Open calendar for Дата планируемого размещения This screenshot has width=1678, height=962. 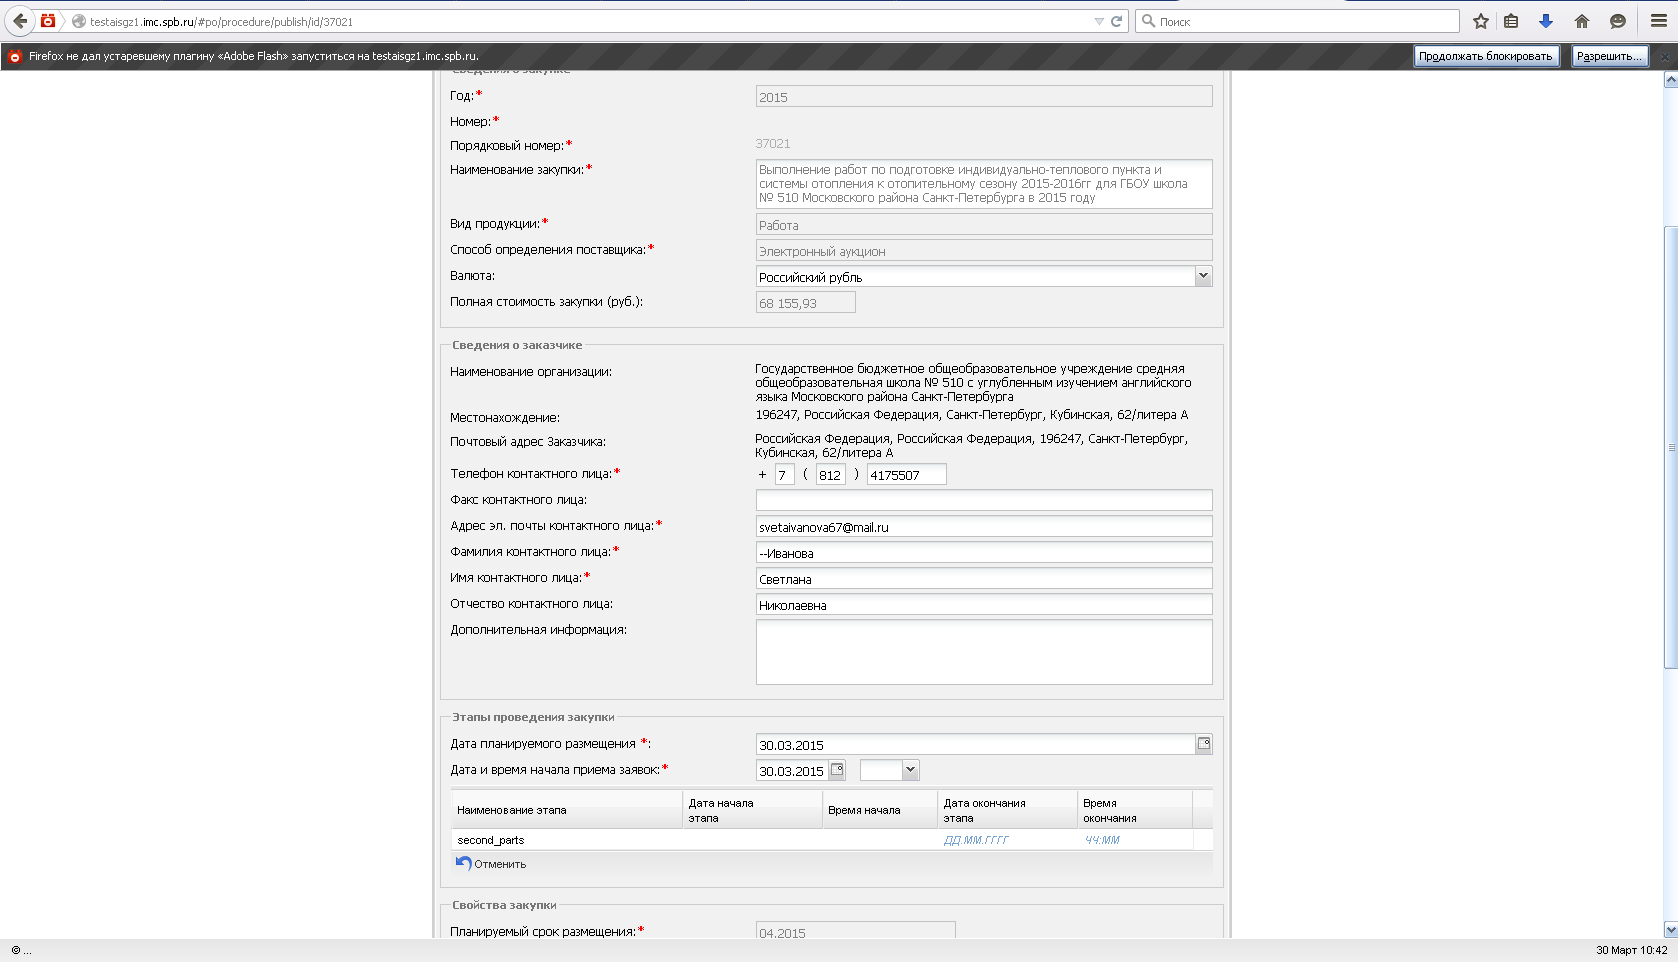[1204, 744]
